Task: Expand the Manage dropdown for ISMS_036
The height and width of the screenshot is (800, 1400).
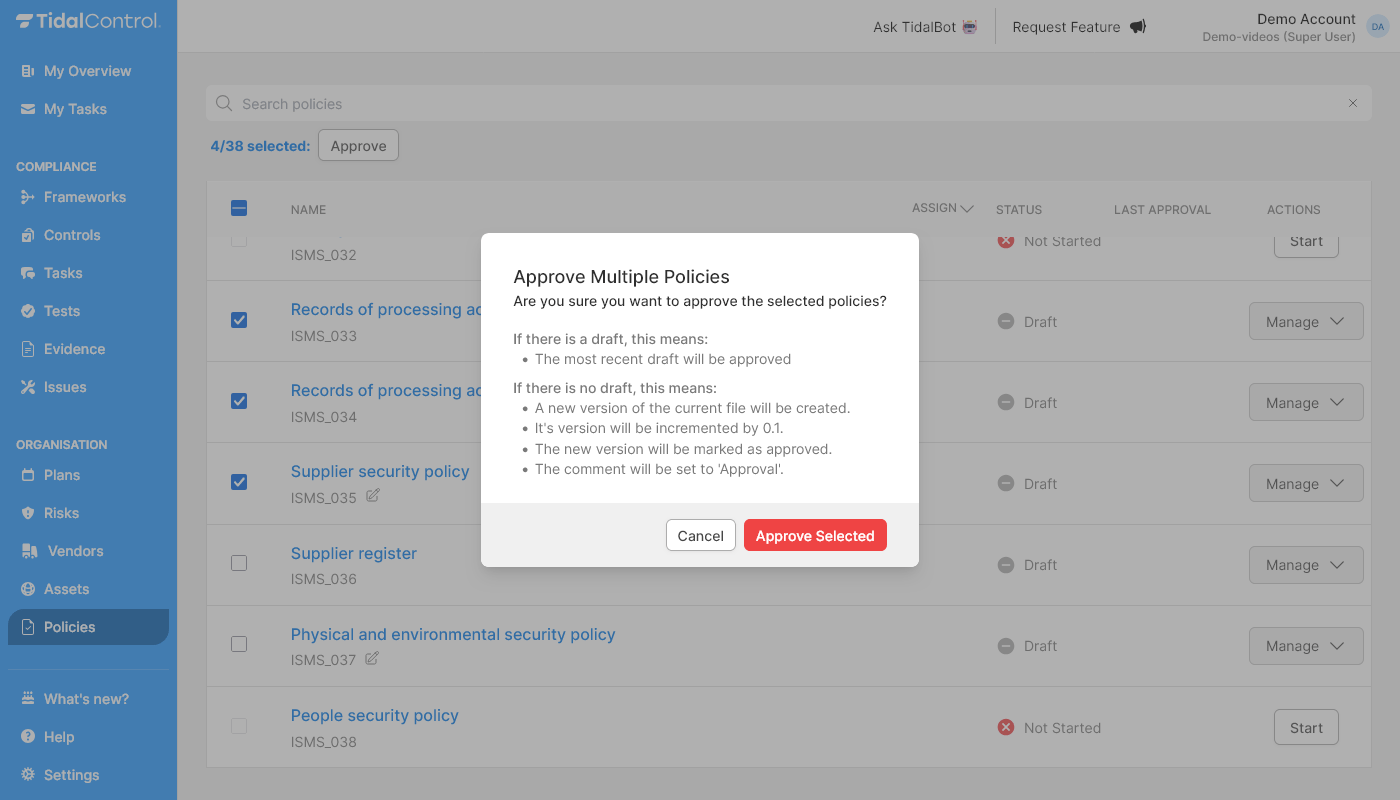Action: [x=1306, y=564]
